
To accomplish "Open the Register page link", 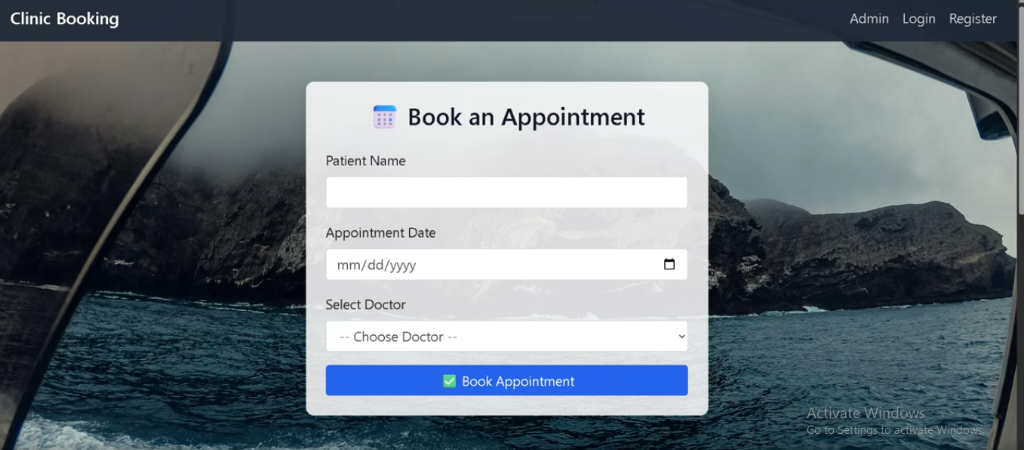I will tap(972, 19).
